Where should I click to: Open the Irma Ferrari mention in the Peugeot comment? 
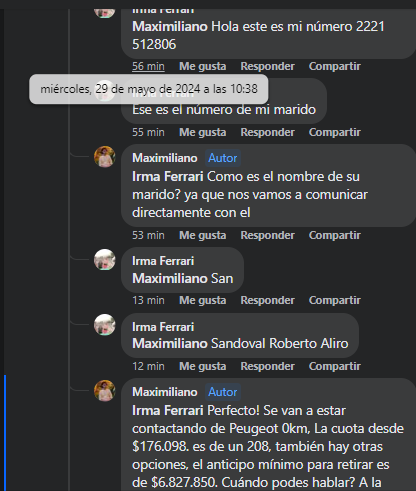pos(168,410)
